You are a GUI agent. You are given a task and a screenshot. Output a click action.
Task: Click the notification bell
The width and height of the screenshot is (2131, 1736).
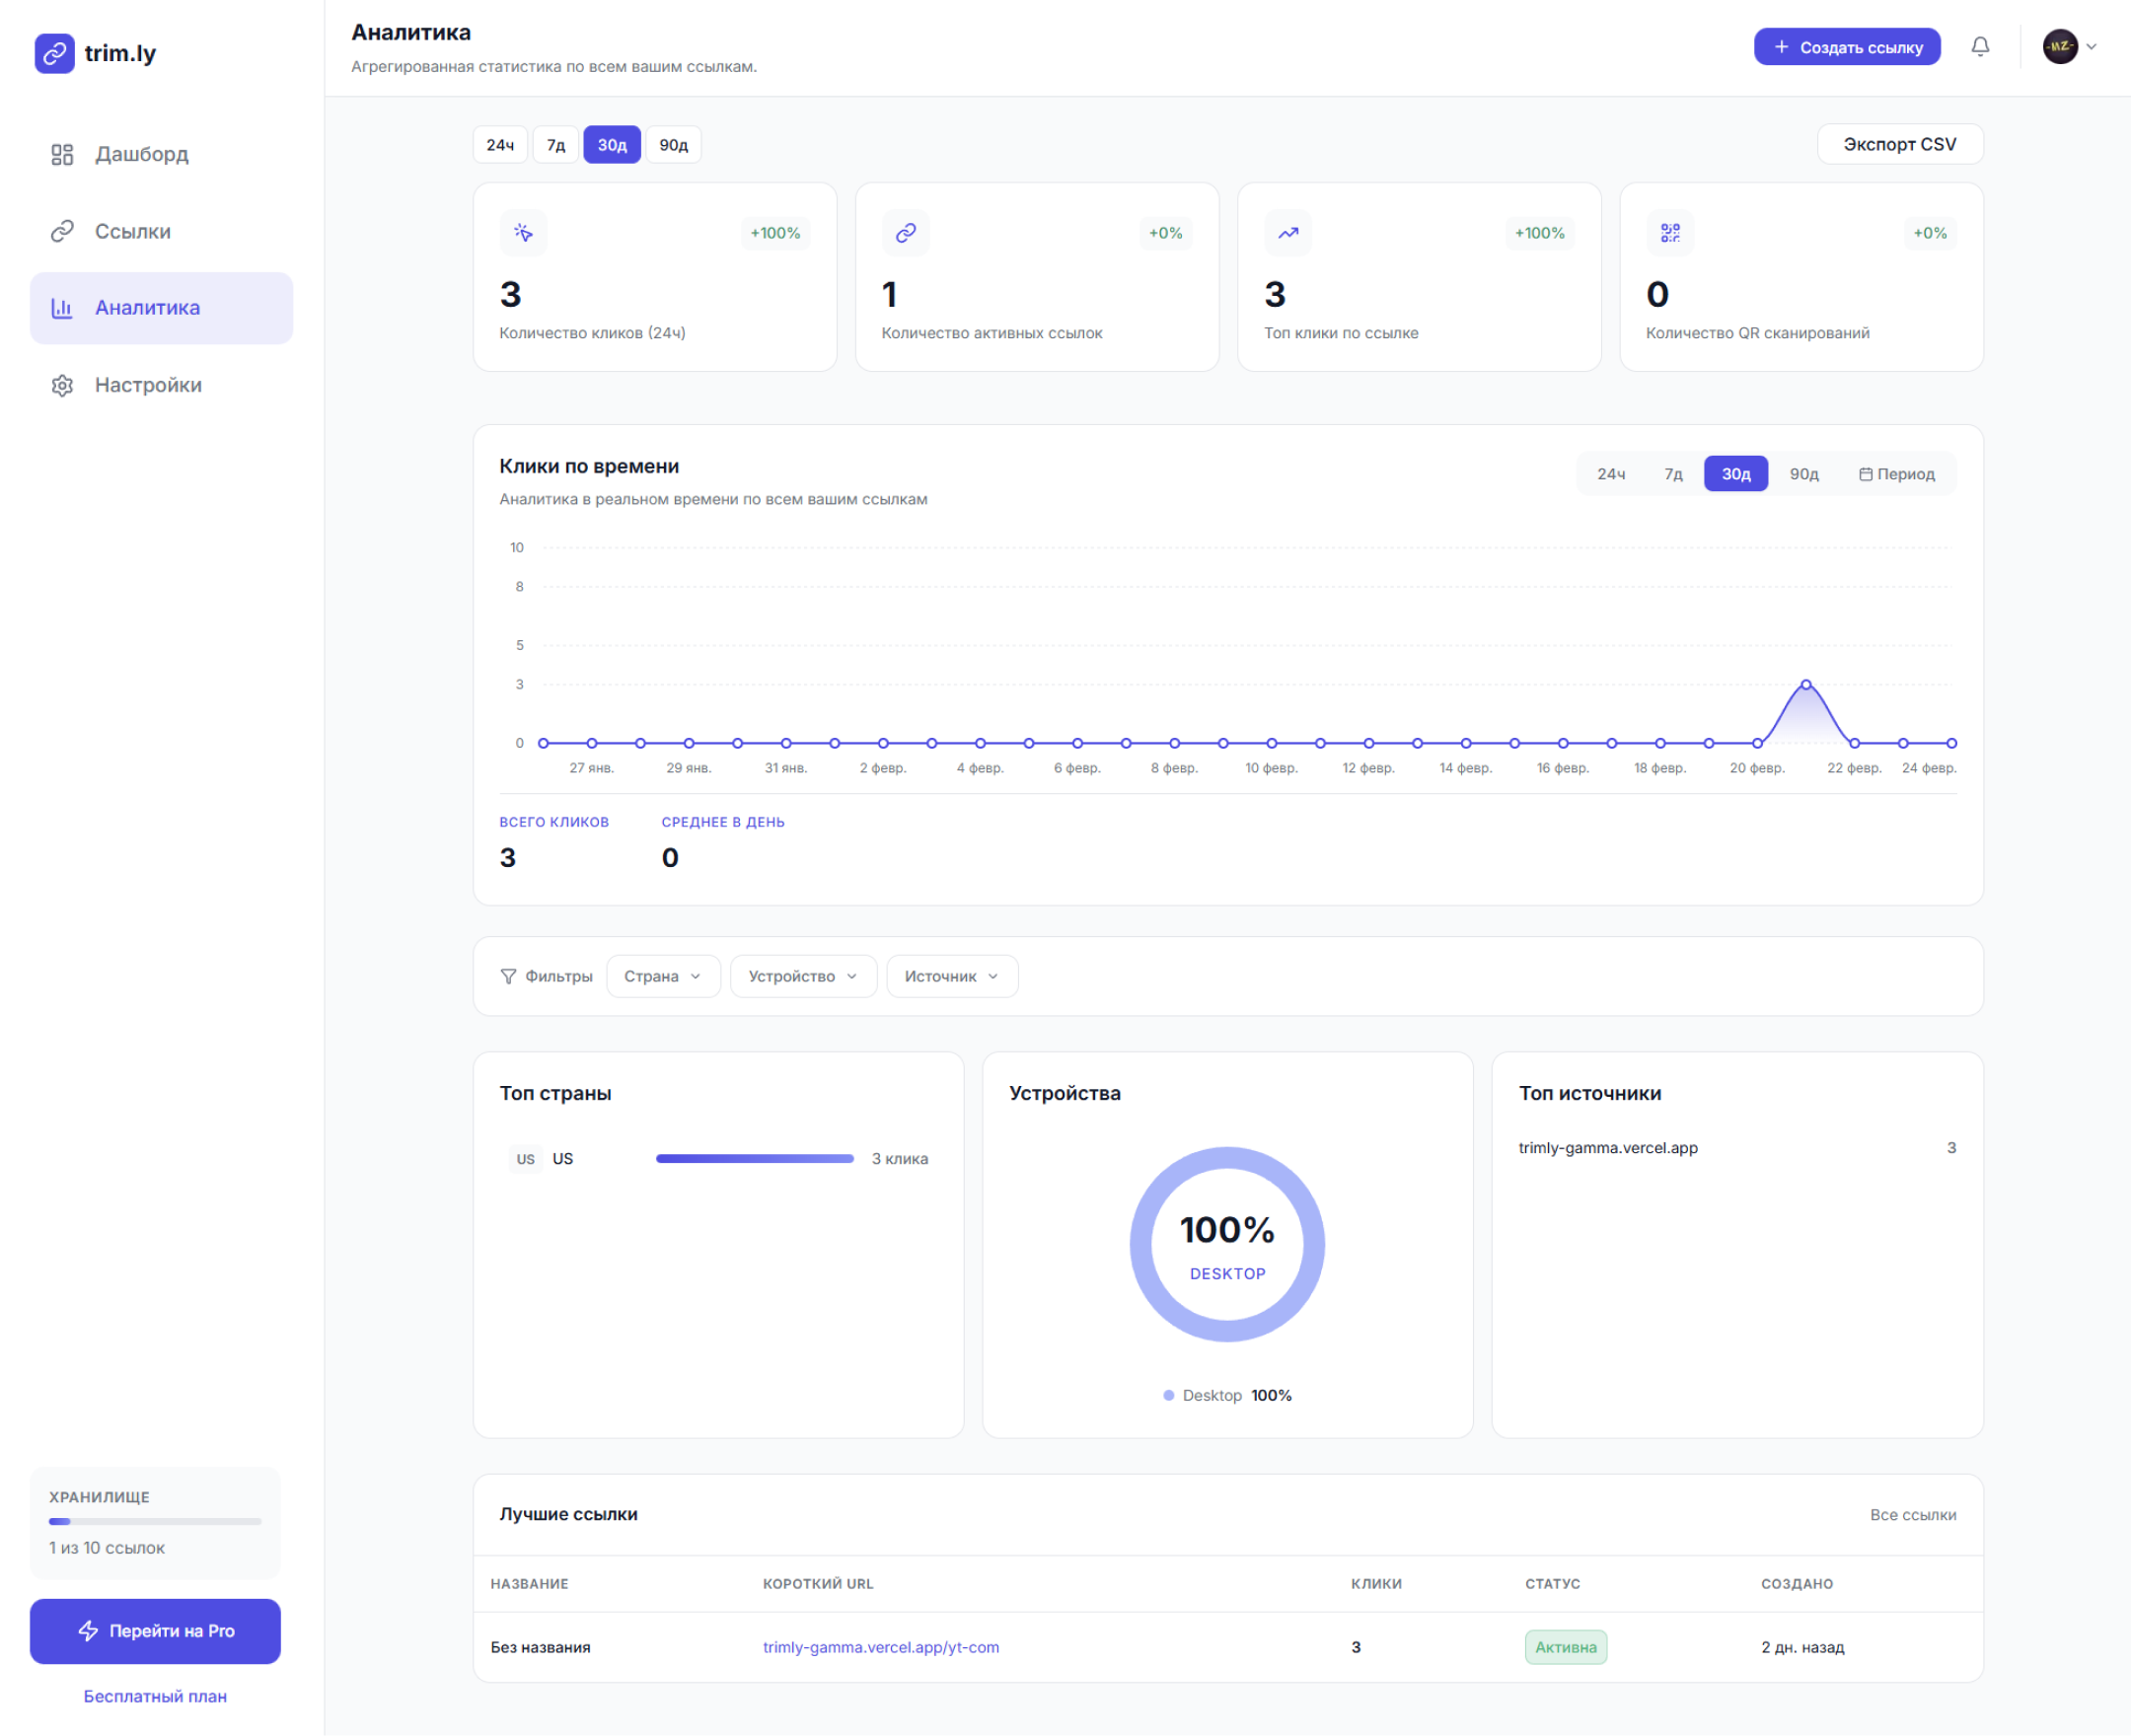coord(1981,46)
